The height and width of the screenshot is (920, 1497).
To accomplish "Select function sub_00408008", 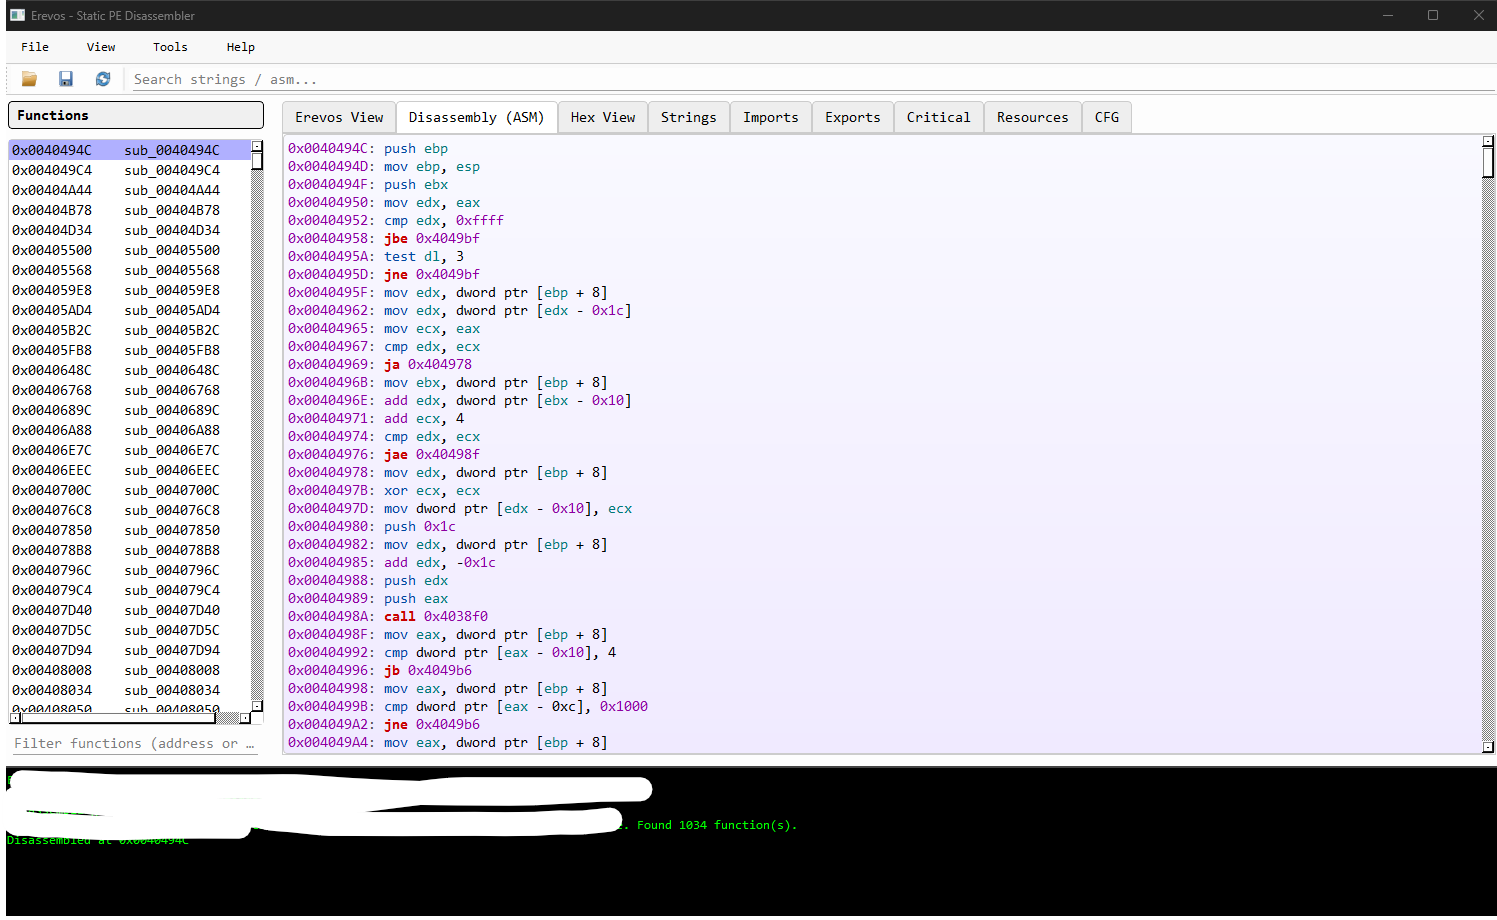I will [130, 670].
